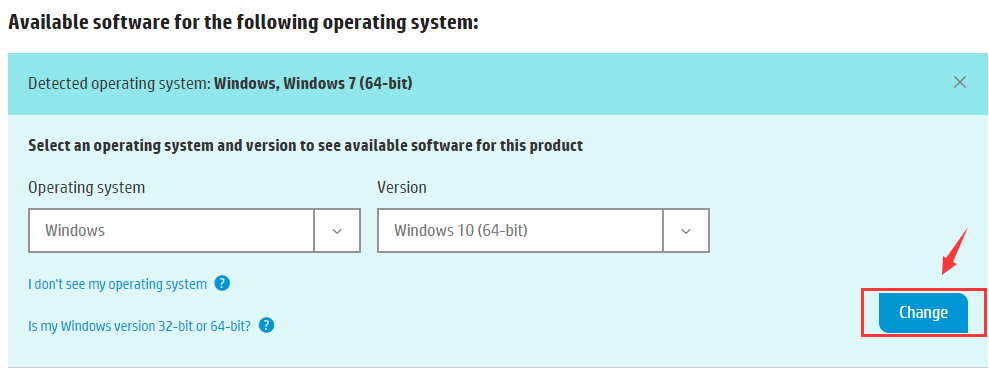
Task: Click the "Detected operating system:" text
Action: pyautogui.click(x=120, y=83)
